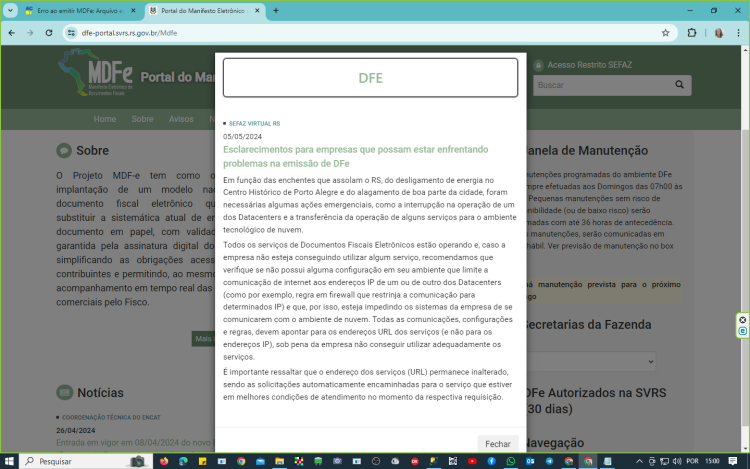Reload the page in Chrome
The width and height of the screenshot is (750, 469).
[49, 33]
